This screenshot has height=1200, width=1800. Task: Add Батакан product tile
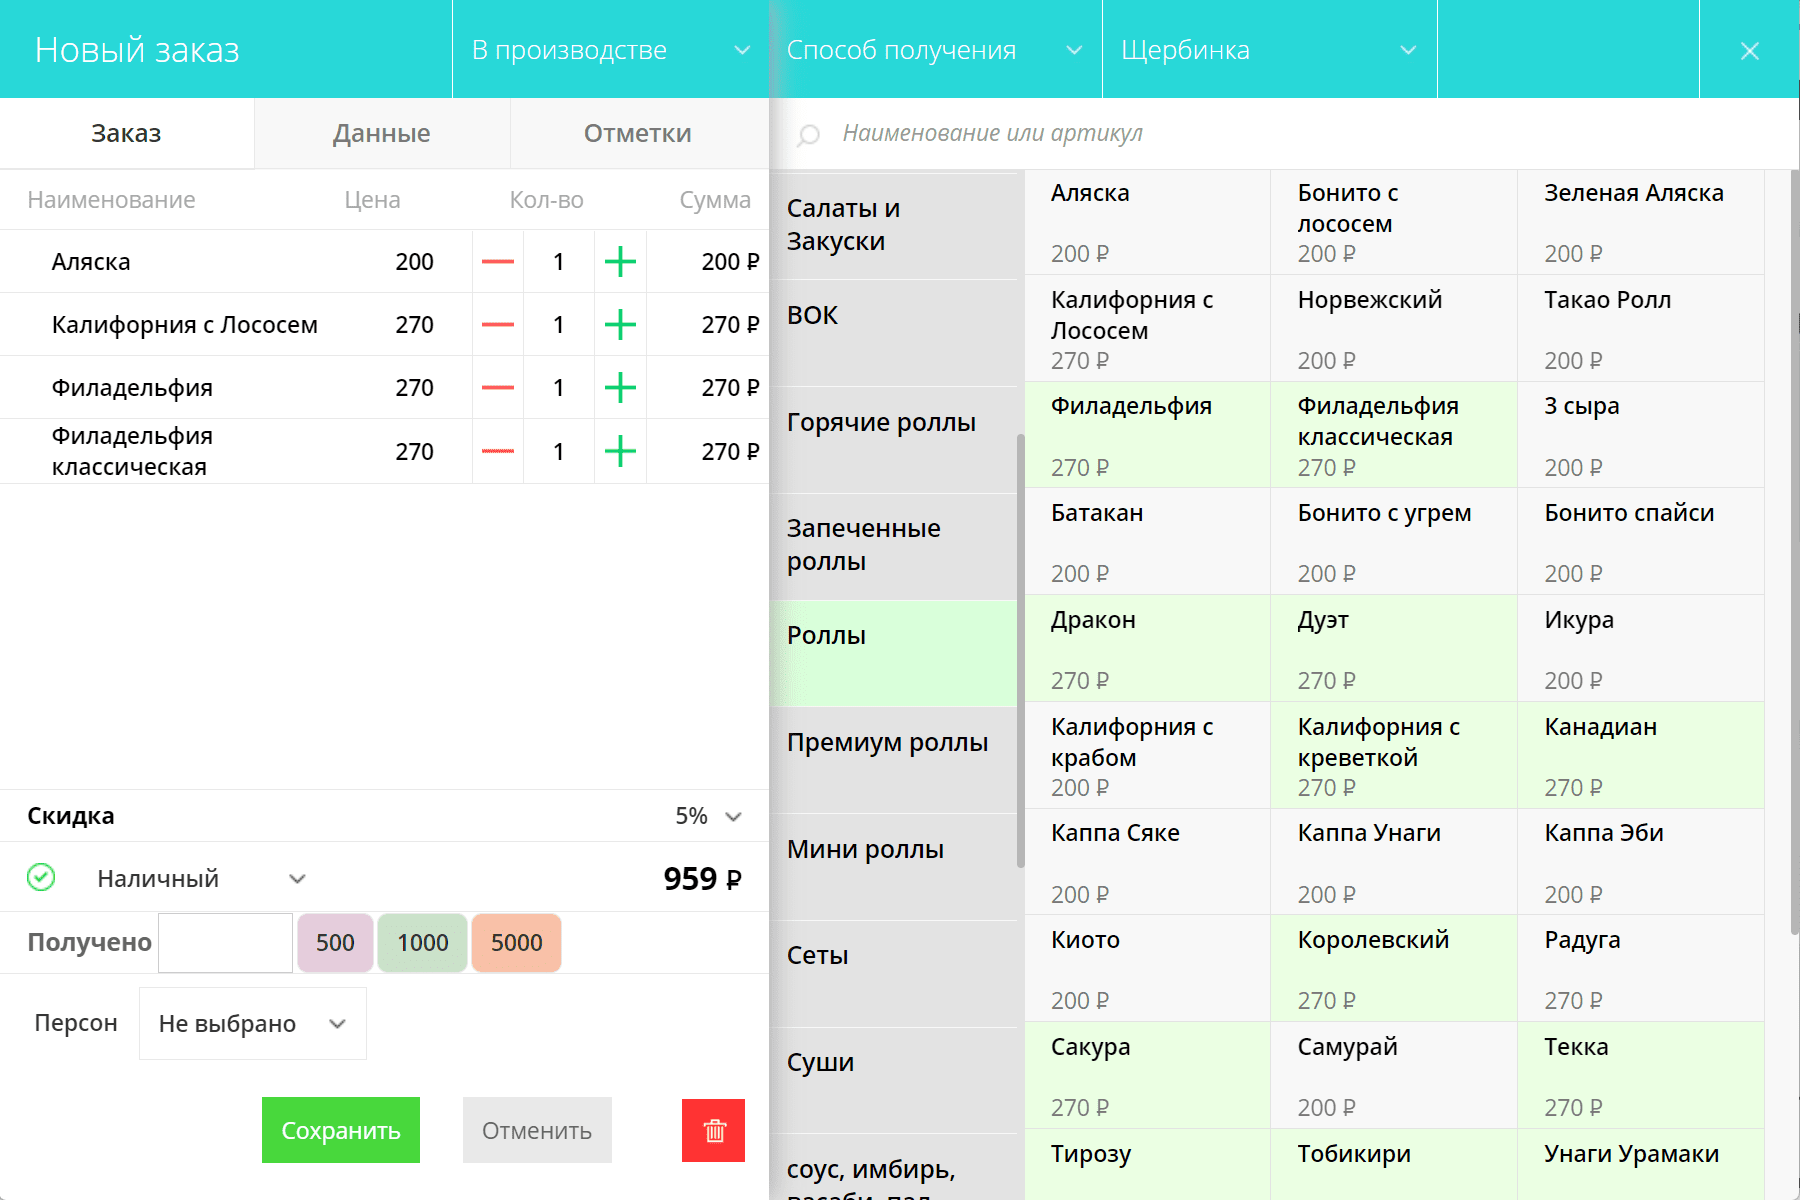click(1147, 542)
